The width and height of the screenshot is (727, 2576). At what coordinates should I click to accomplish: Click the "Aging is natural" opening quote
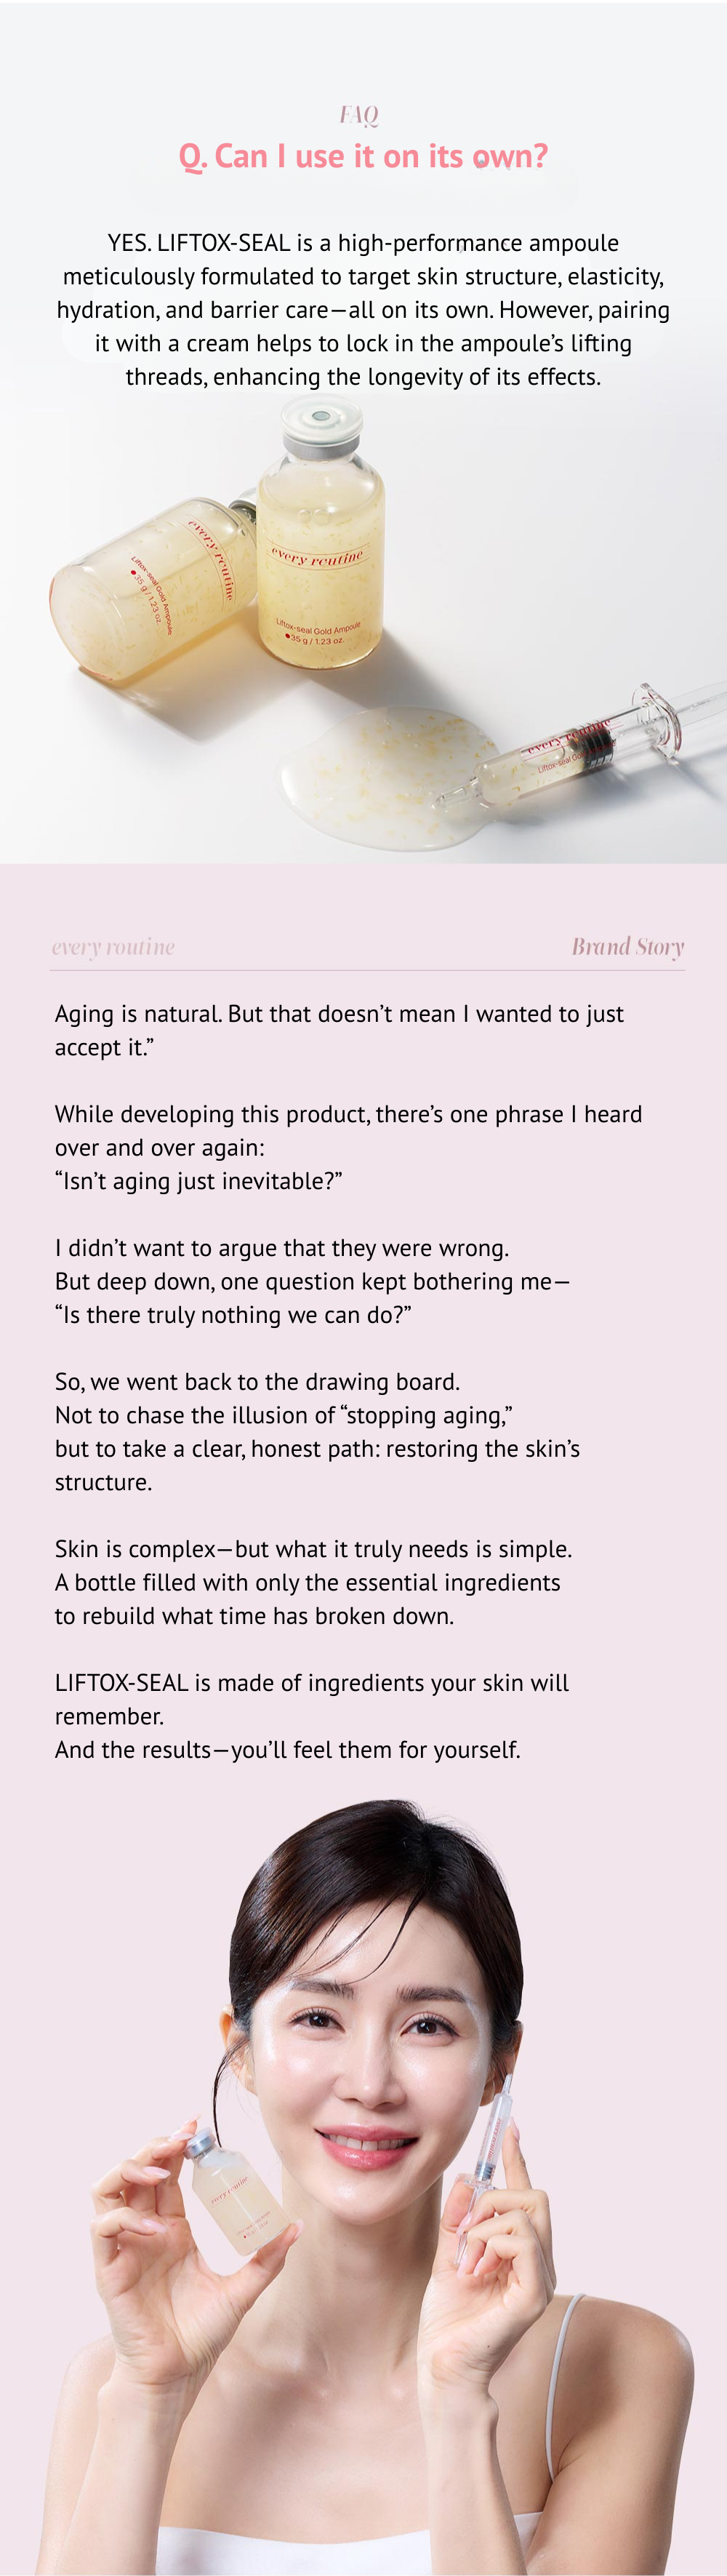tap(339, 1030)
